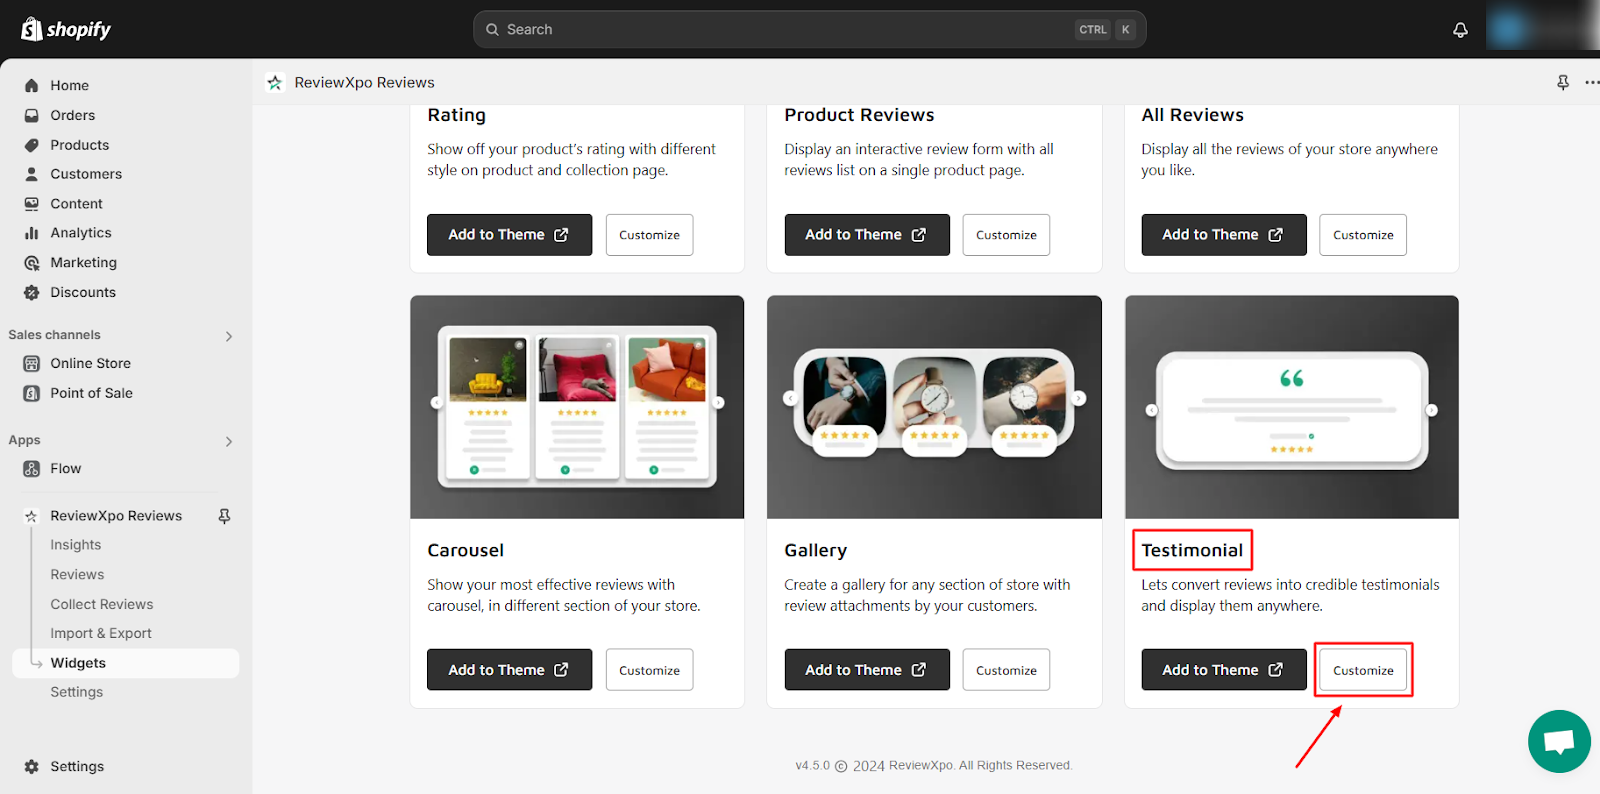The image size is (1600, 794).
Task: Click the Marketing target icon
Action: [x=31, y=263]
